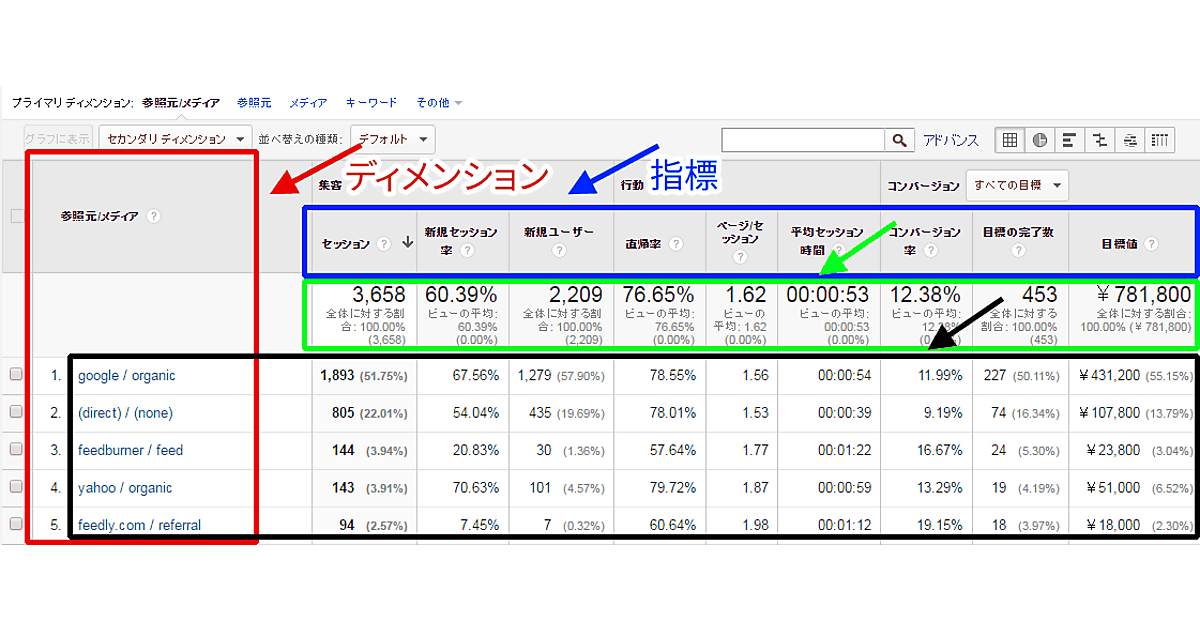Switch to the Term cloud view icon
Image resolution: width=1200 pixels, height=630 pixels.
pyautogui.click(x=1129, y=140)
